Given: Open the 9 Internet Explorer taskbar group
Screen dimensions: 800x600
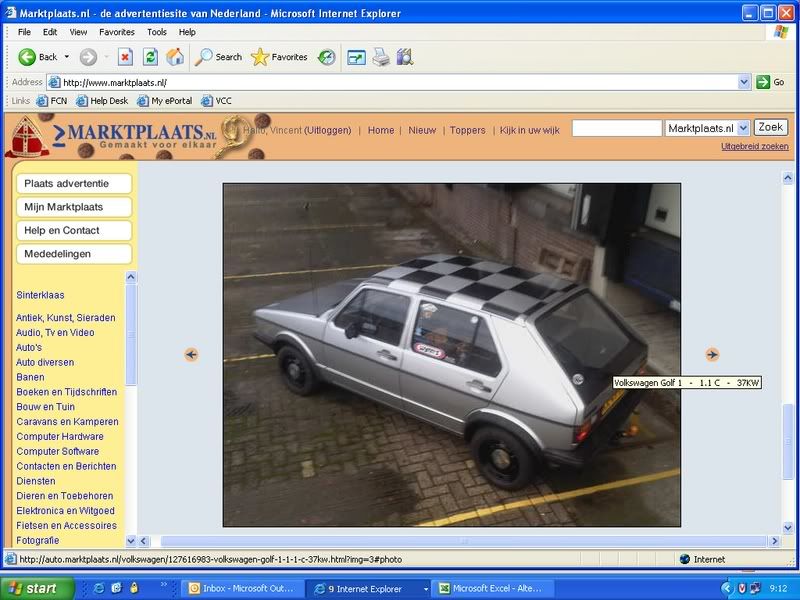Looking at the screenshot, I should pyautogui.click(x=370, y=589).
